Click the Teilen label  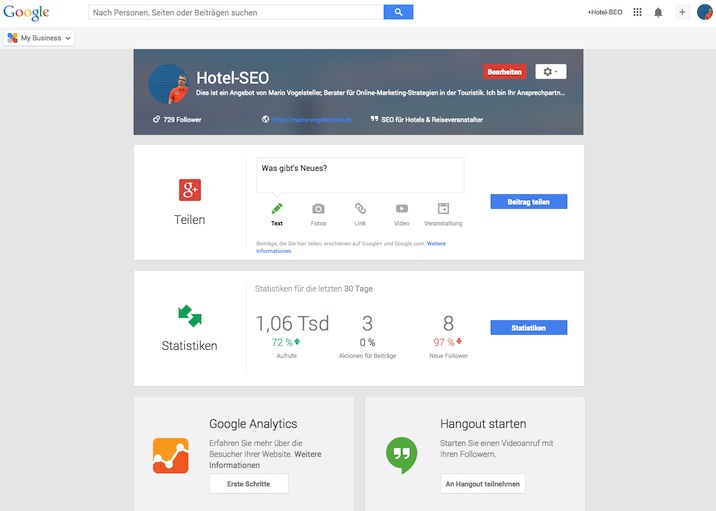(x=190, y=220)
